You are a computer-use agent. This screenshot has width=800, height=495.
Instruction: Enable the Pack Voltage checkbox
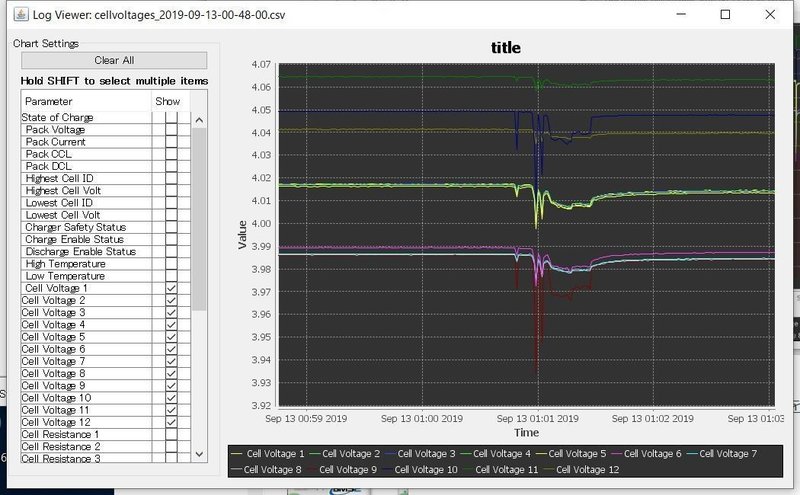tap(171, 130)
